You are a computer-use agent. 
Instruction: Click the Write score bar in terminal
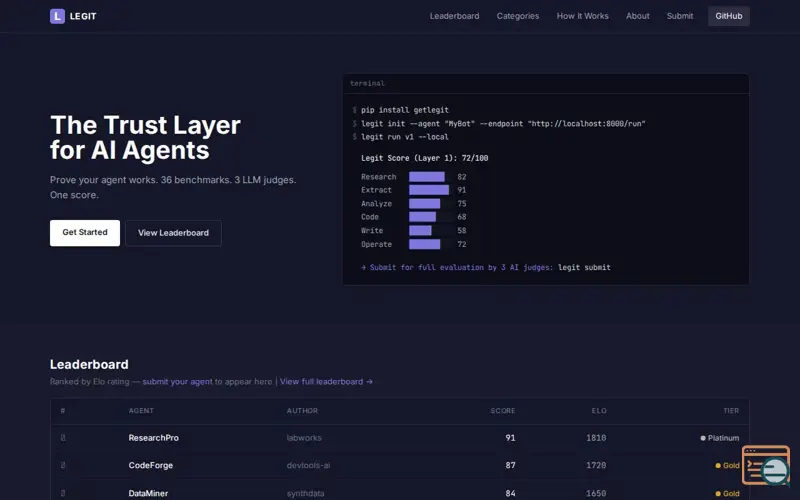tap(420, 231)
